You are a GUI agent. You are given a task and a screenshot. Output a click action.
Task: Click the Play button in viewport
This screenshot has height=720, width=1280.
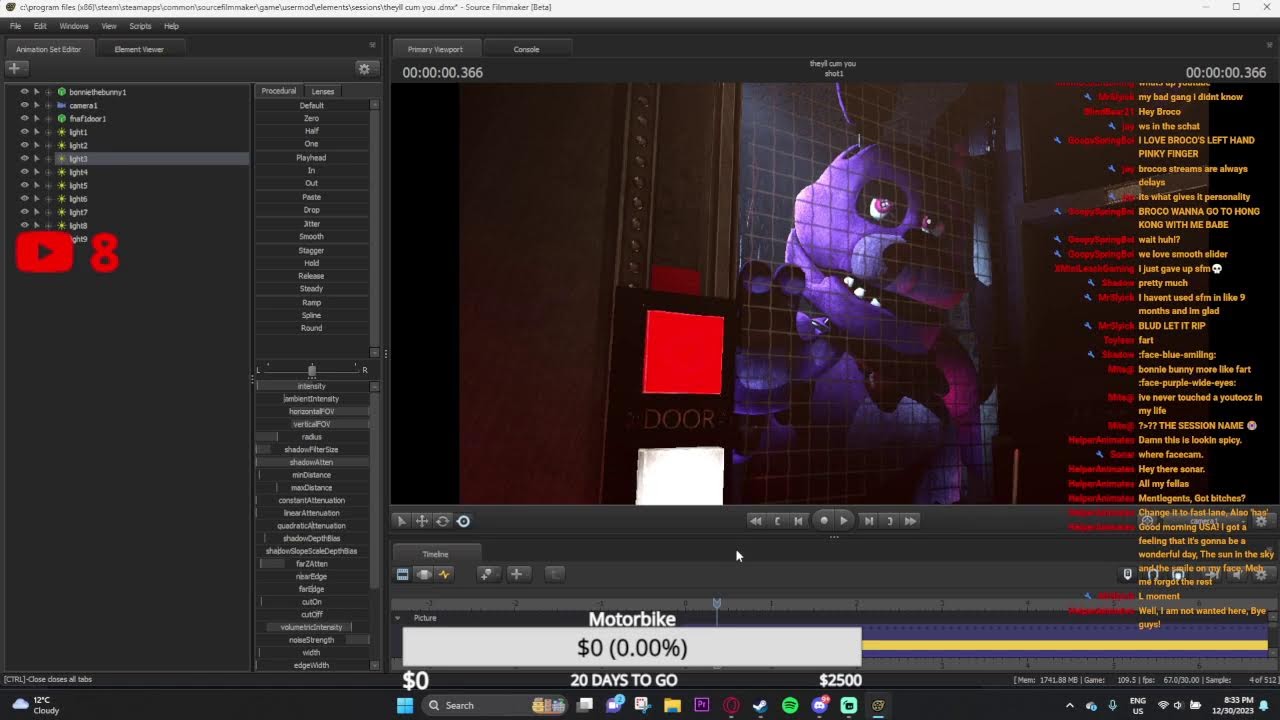pos(844,520)
